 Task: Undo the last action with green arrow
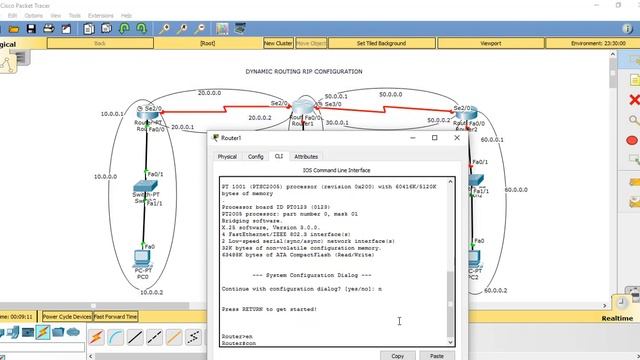124,29
